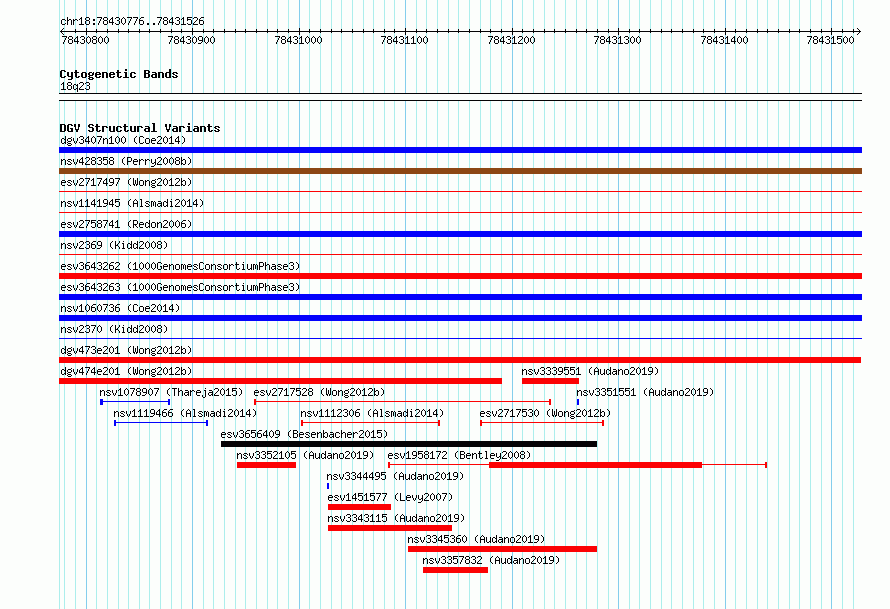Image resolution: width=890 pixels, height=609 pixels.
Task: Select the small blue nsv3344495 marker
Action: 328,486
